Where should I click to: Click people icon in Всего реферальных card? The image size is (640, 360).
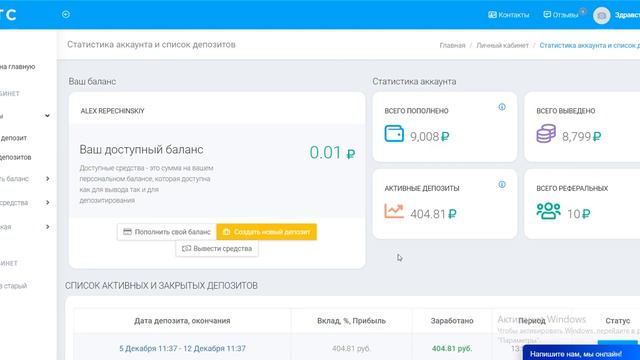click(549, 211)
